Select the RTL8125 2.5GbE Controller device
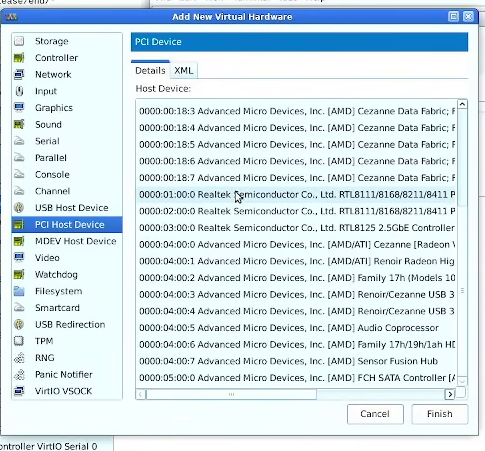Viewport: 485px width, 451px height. tap(297, 228)
